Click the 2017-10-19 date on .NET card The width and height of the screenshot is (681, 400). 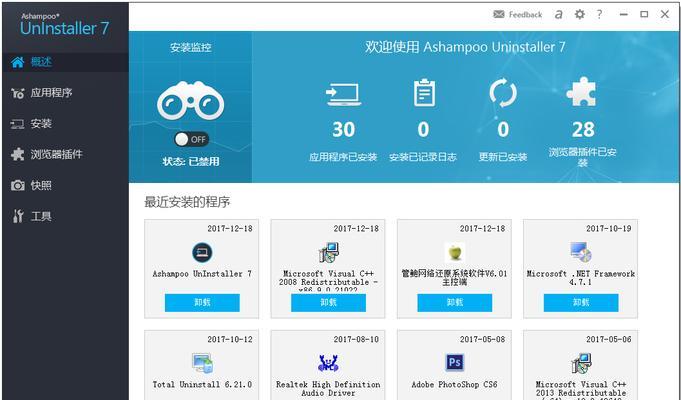[608, 228]
